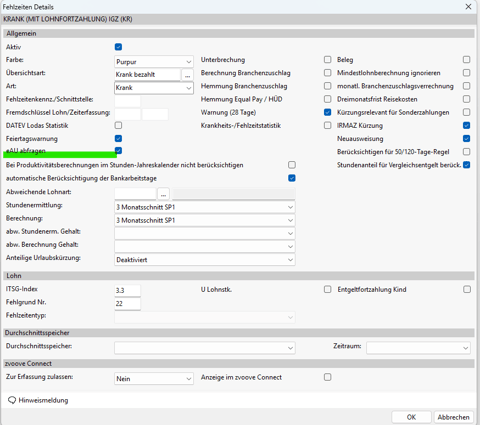Click the Fehlgrund Nr. field with 22
The height and width of the screenshot is (425, 480).
coord(127,304)
